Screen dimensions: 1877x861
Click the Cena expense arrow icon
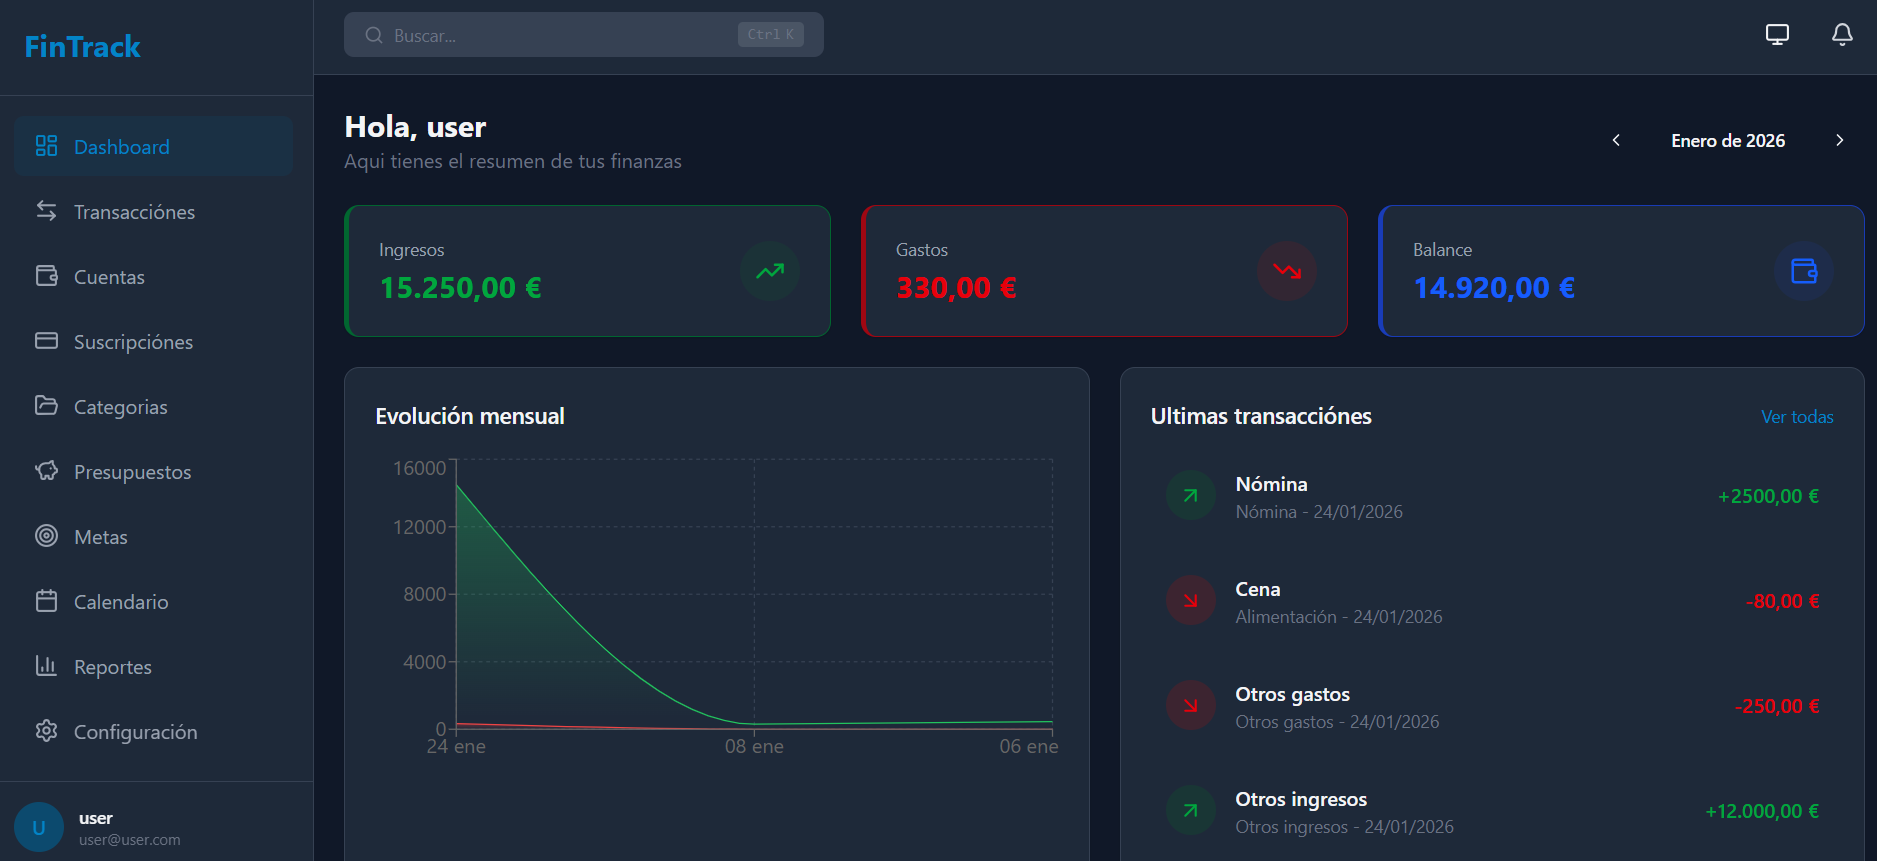[1190, 601]
